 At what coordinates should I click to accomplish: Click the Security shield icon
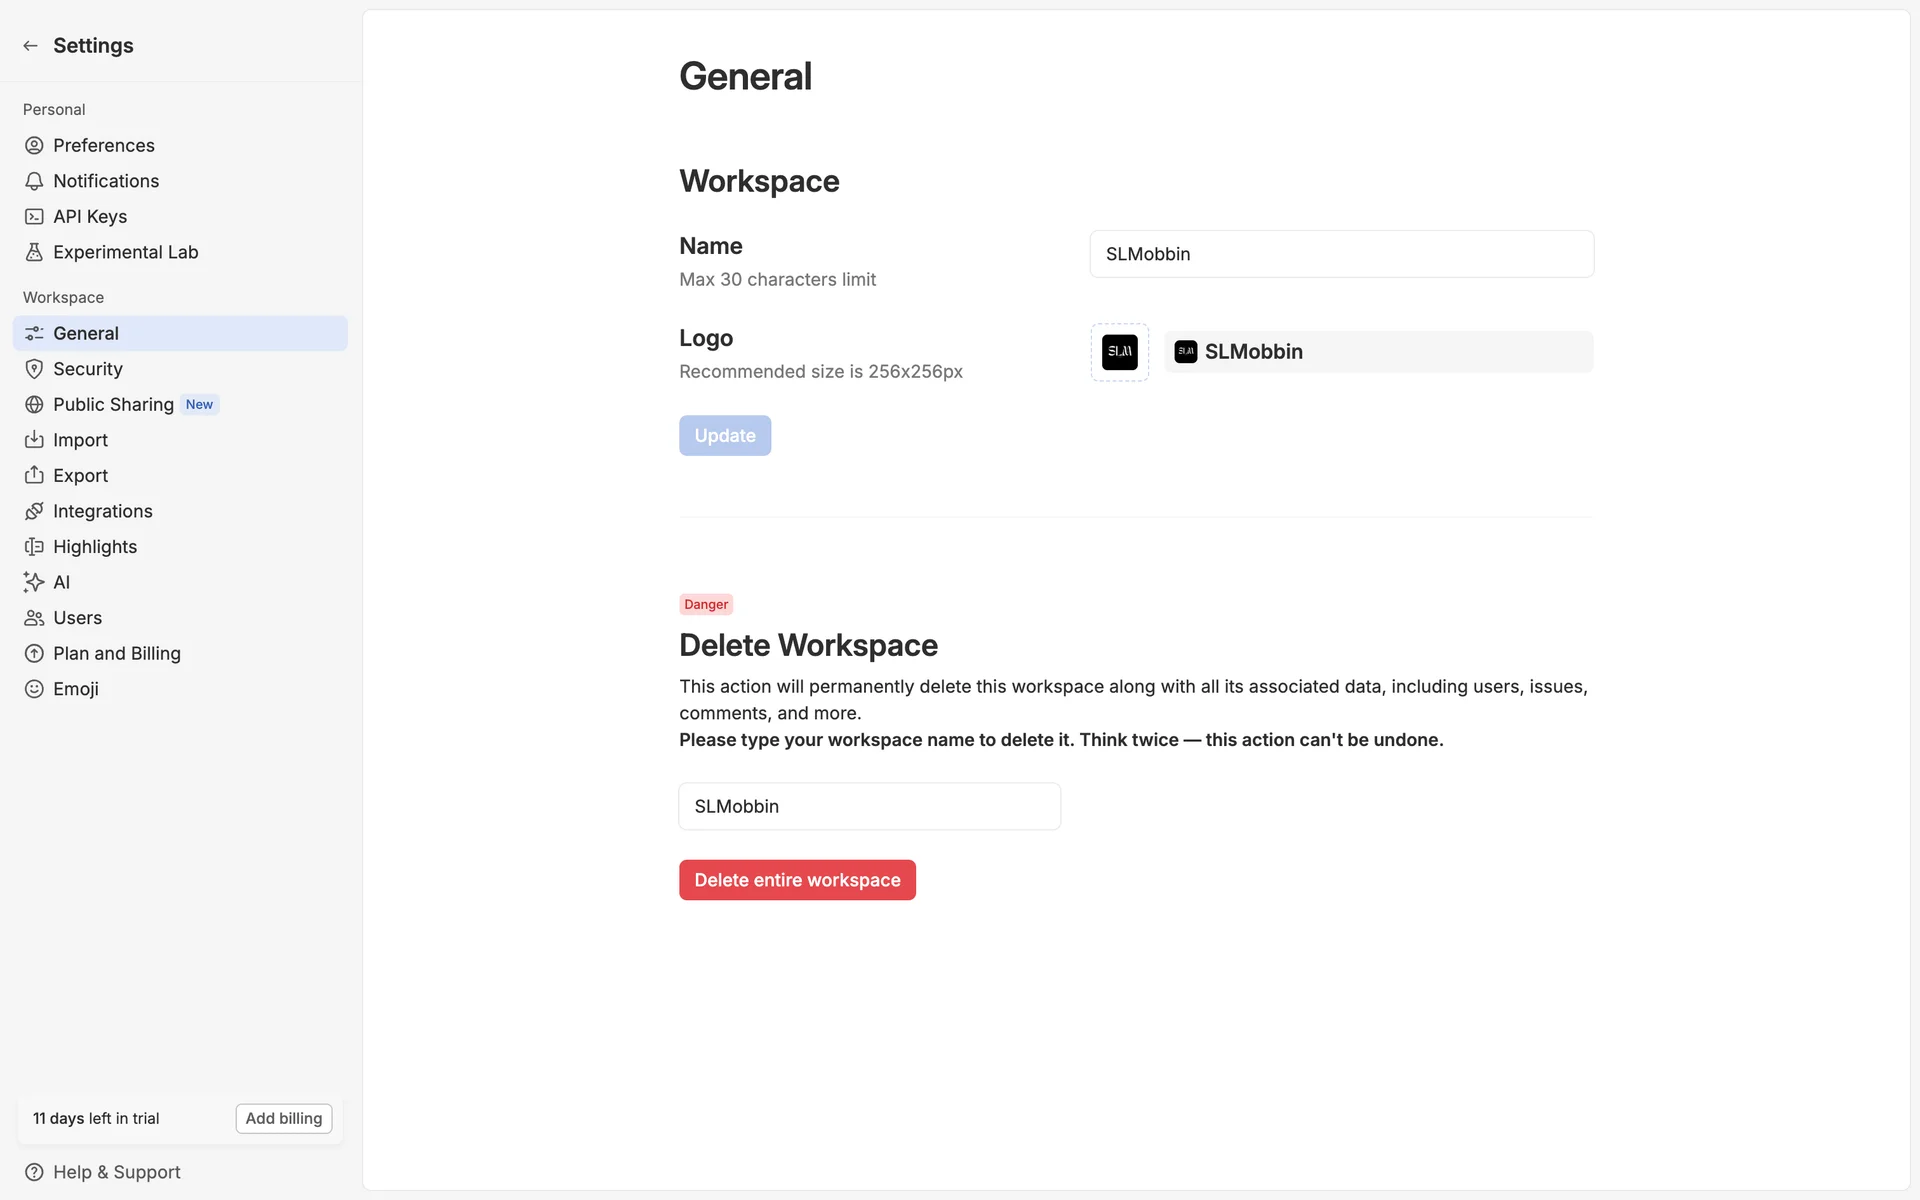click(34, 369)
